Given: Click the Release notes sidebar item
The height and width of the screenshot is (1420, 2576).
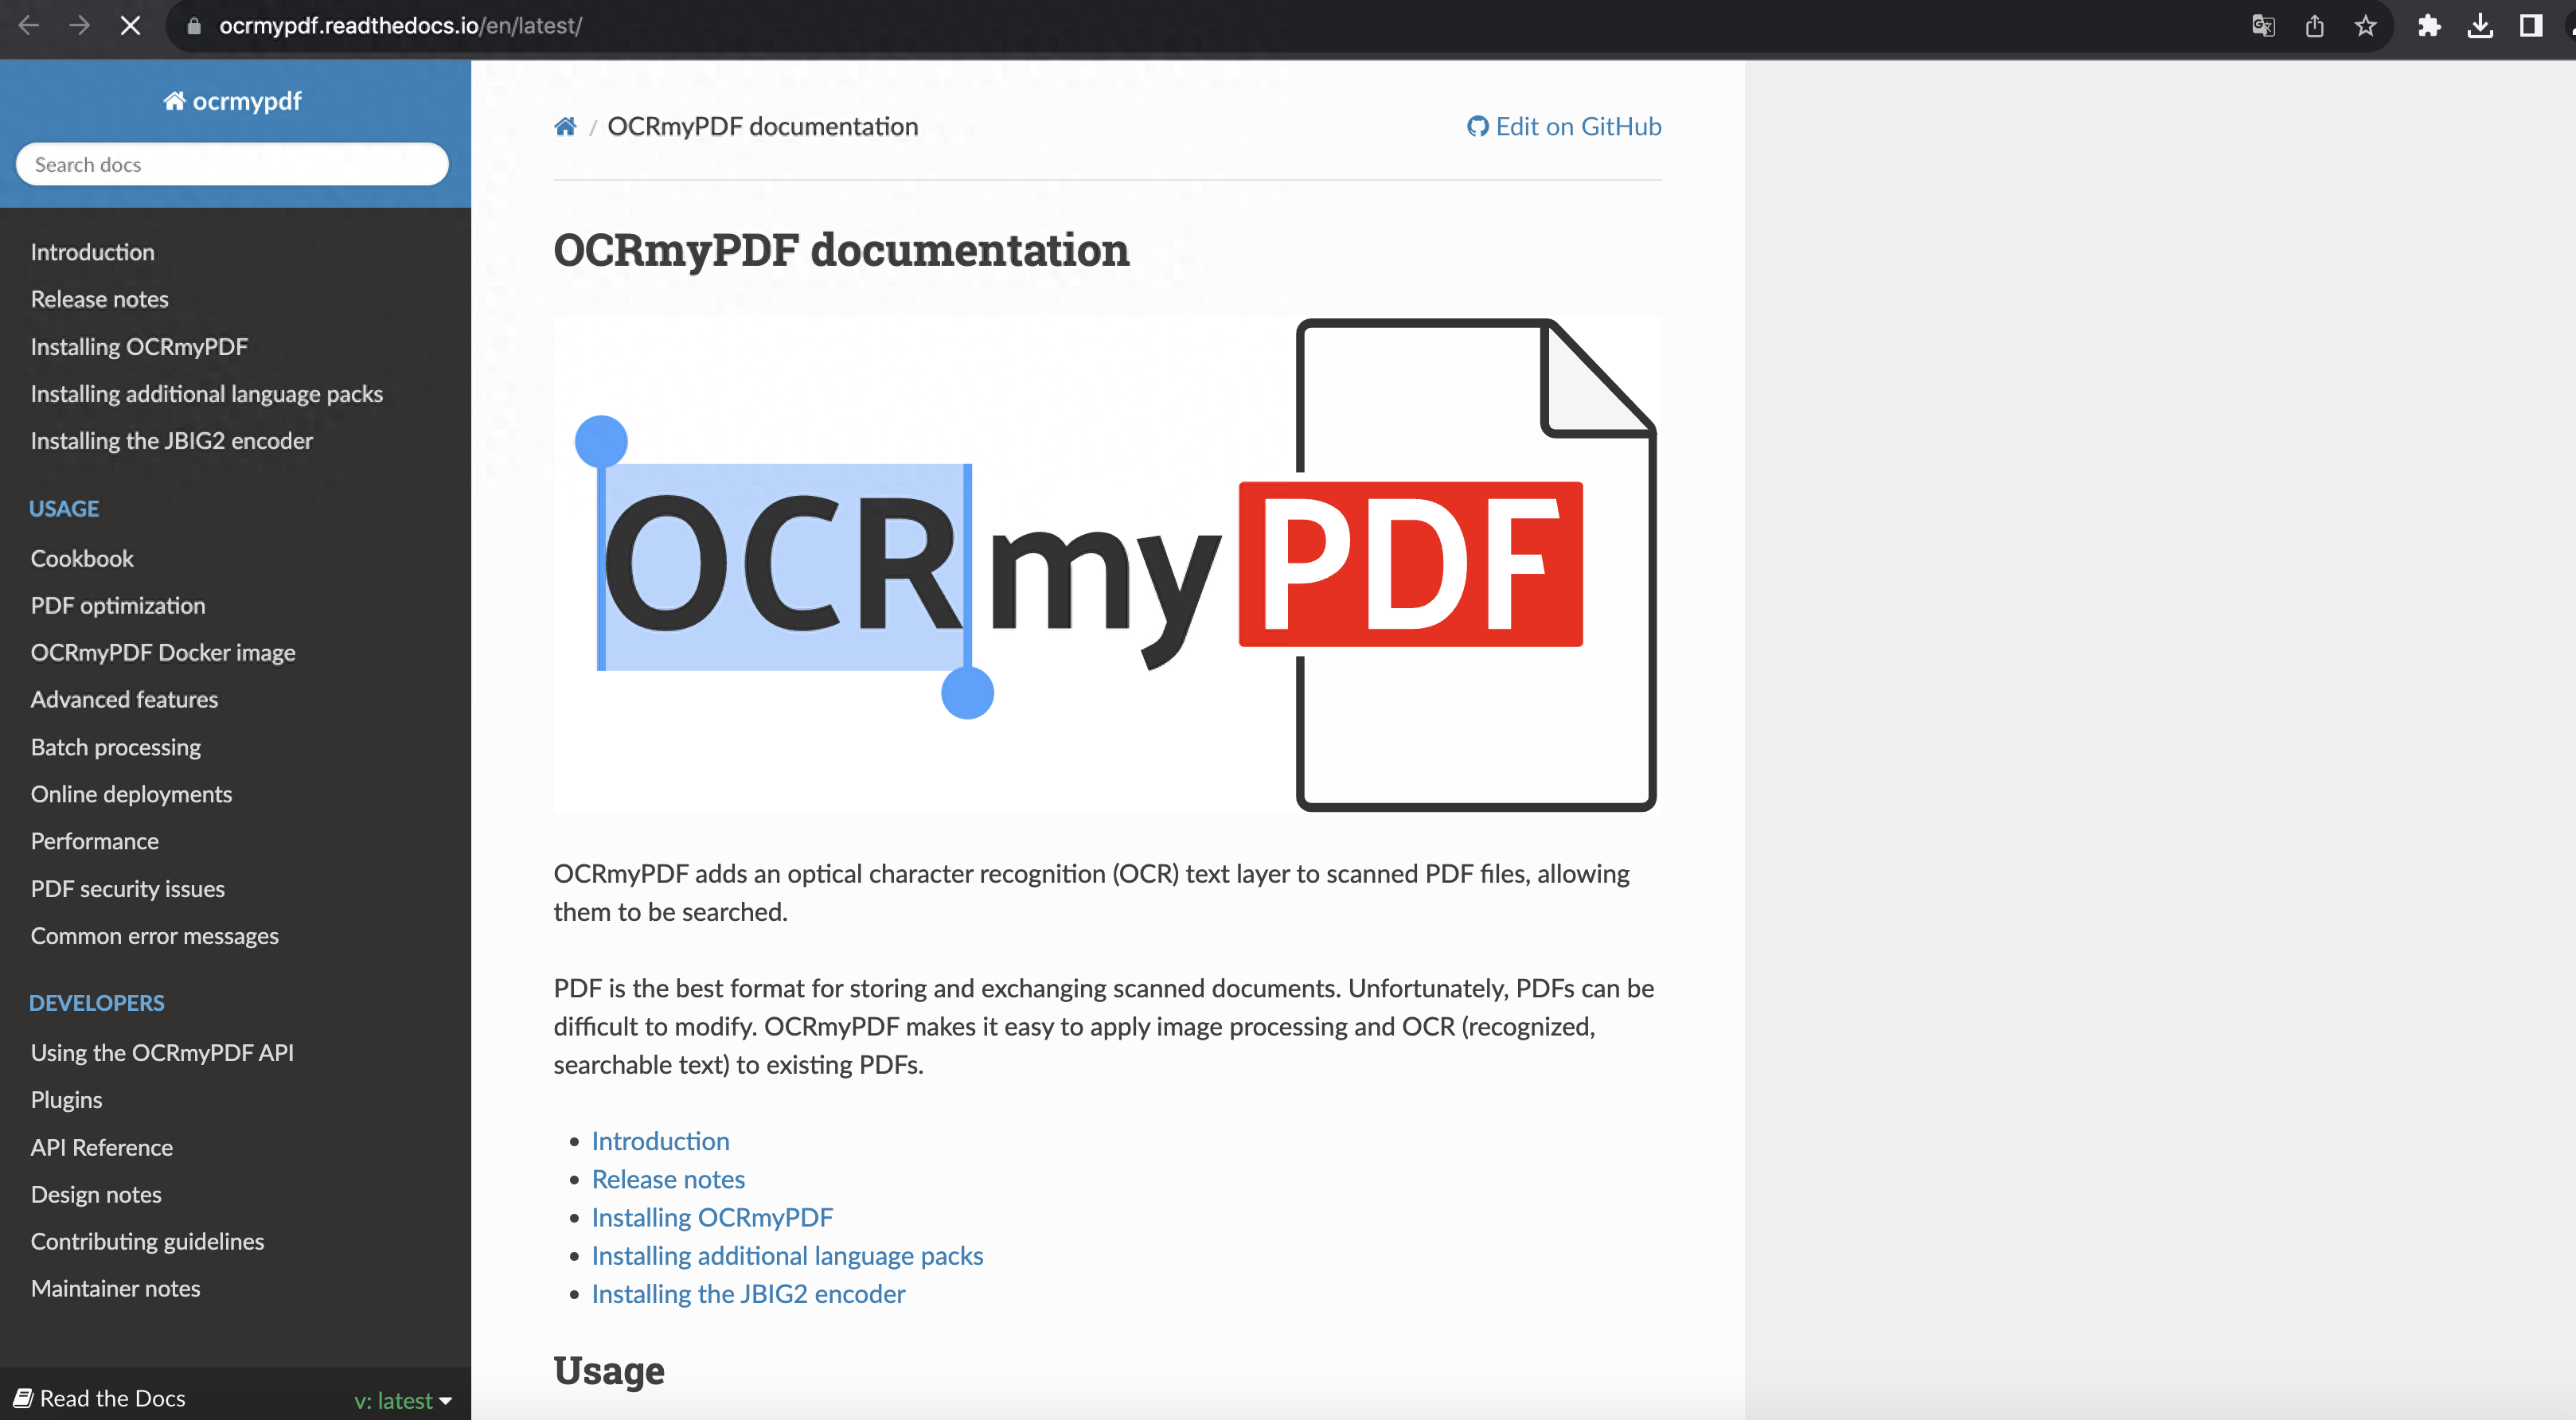Looking at the screenshot, I should click(100, 297).
